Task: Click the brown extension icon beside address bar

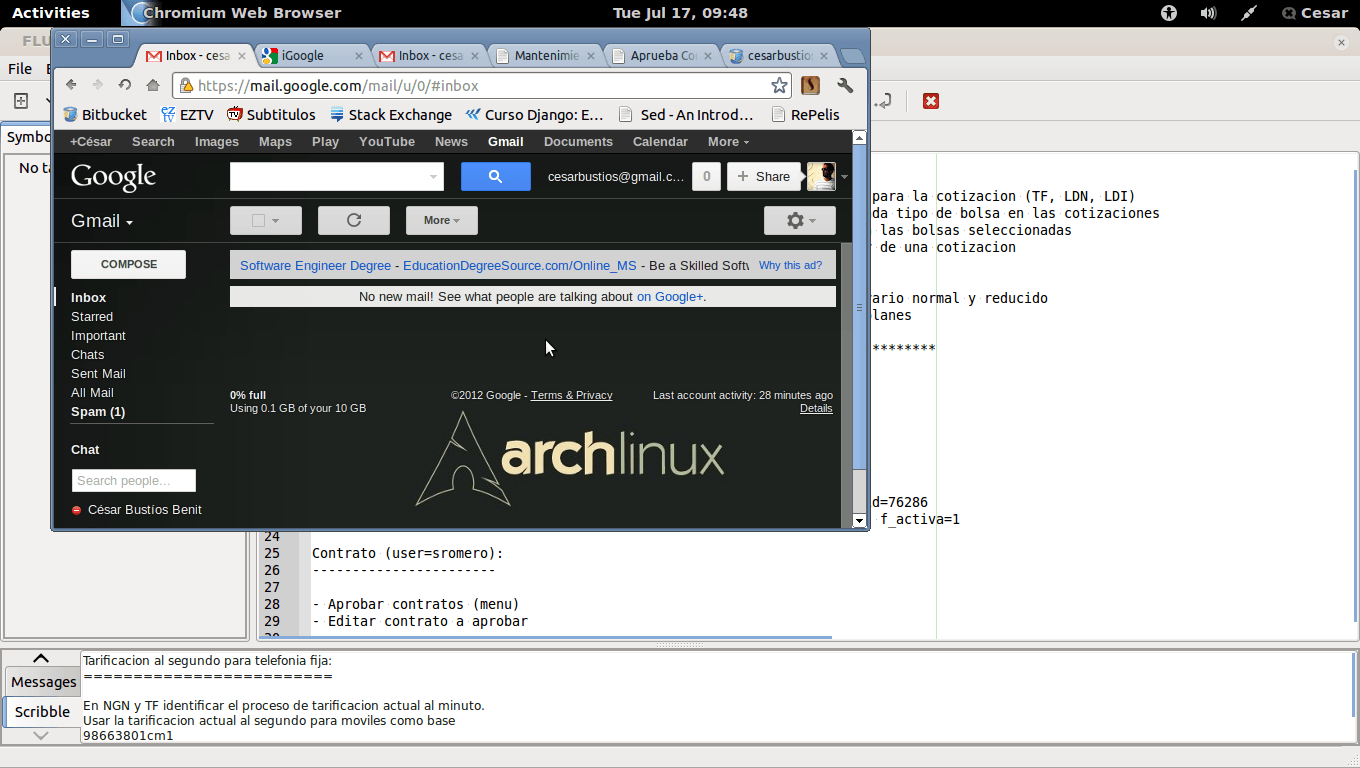Action: point(810,86)
